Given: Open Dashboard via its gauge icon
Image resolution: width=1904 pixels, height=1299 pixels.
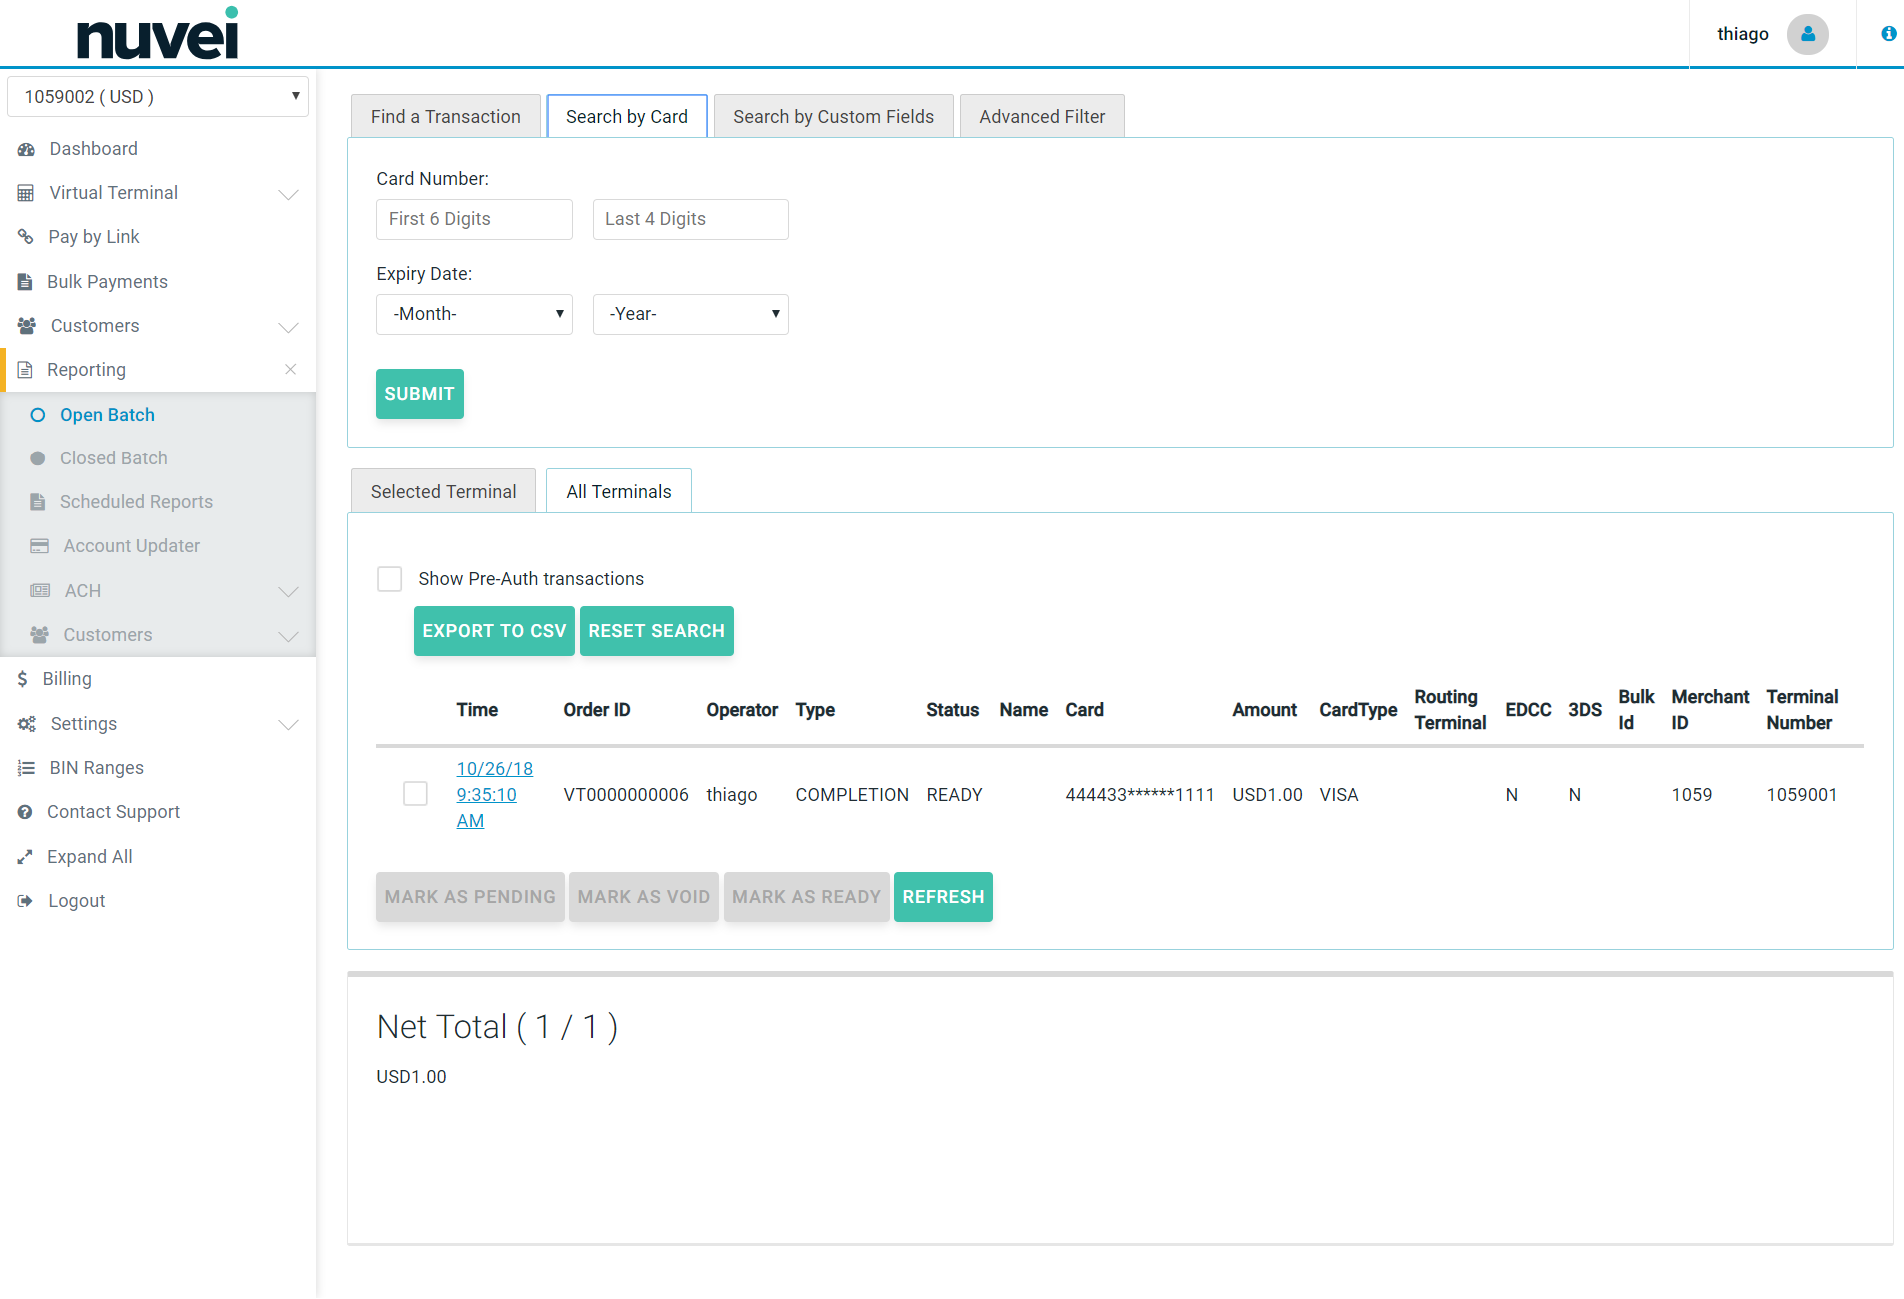Looking at the screenshot, I should point(27,149).
